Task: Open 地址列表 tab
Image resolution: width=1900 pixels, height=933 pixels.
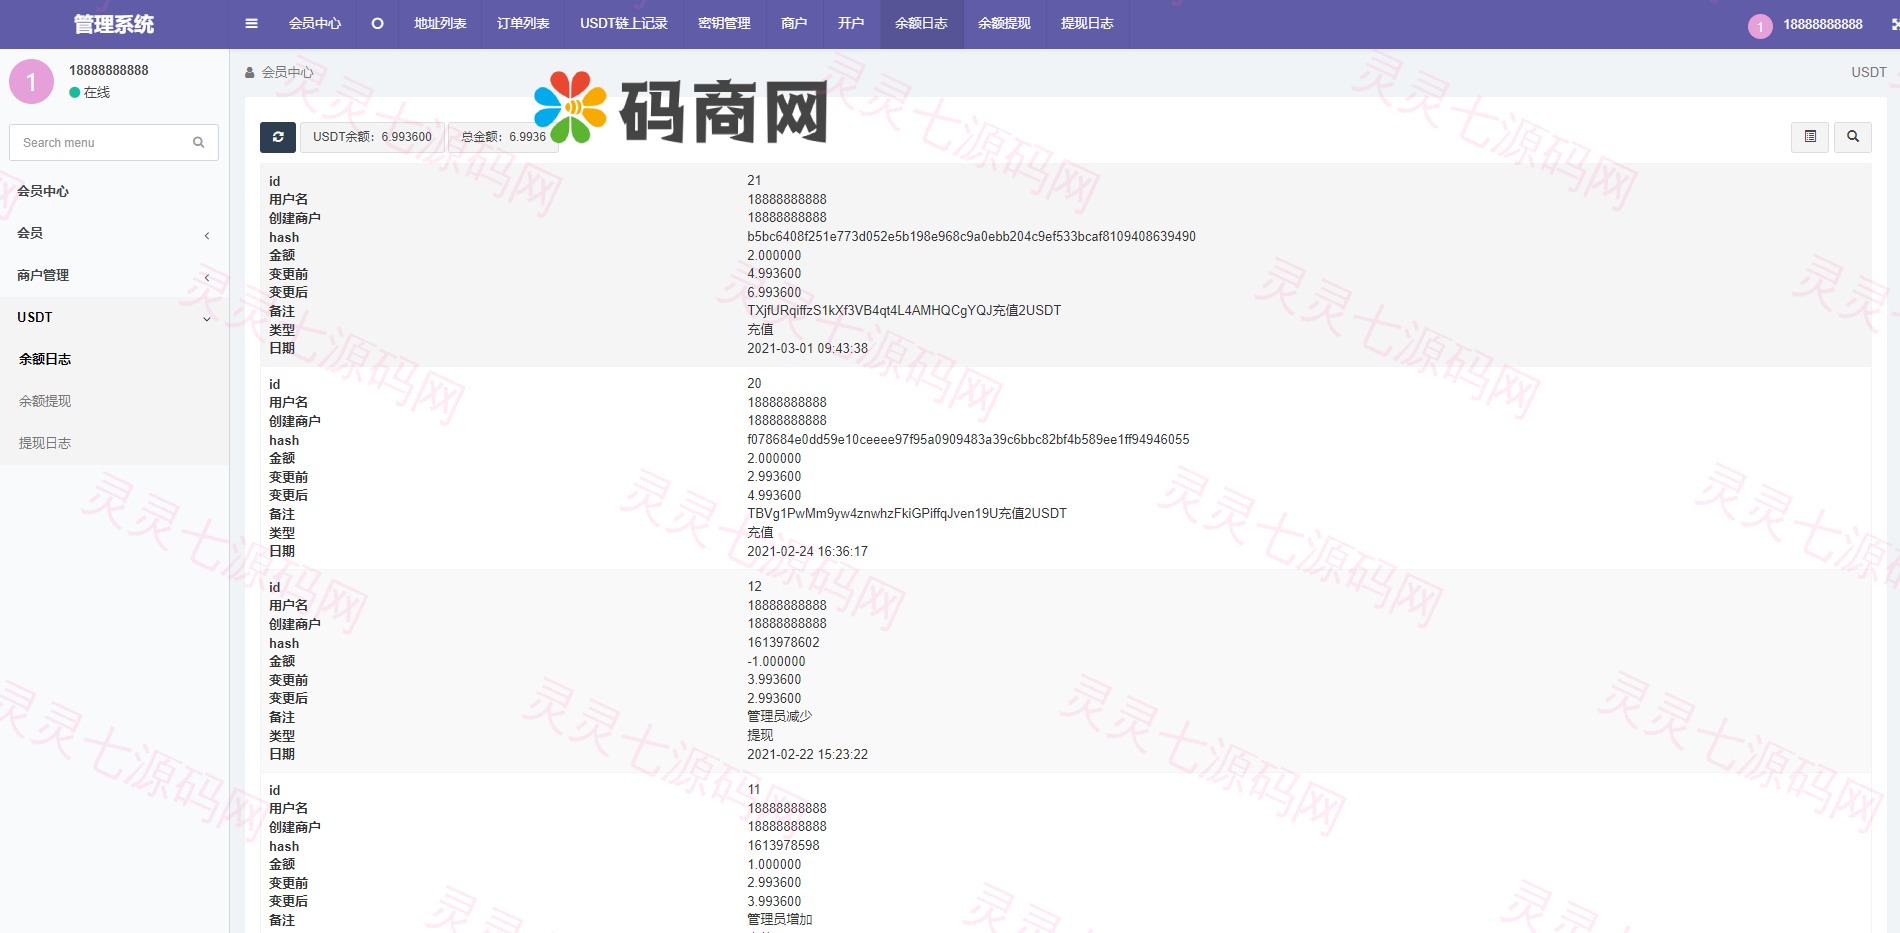Action: pyautogui.click(x=440, y=24)
